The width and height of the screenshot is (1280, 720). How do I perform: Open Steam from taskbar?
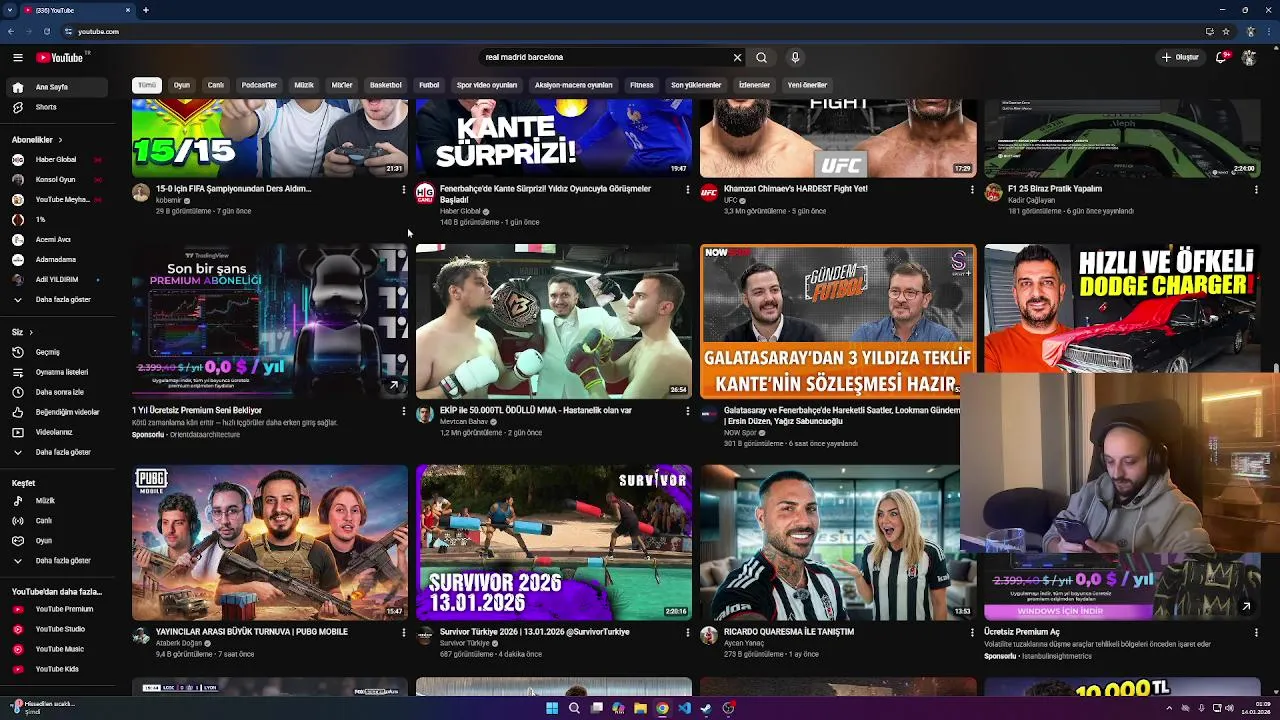[x=706, y=708]
